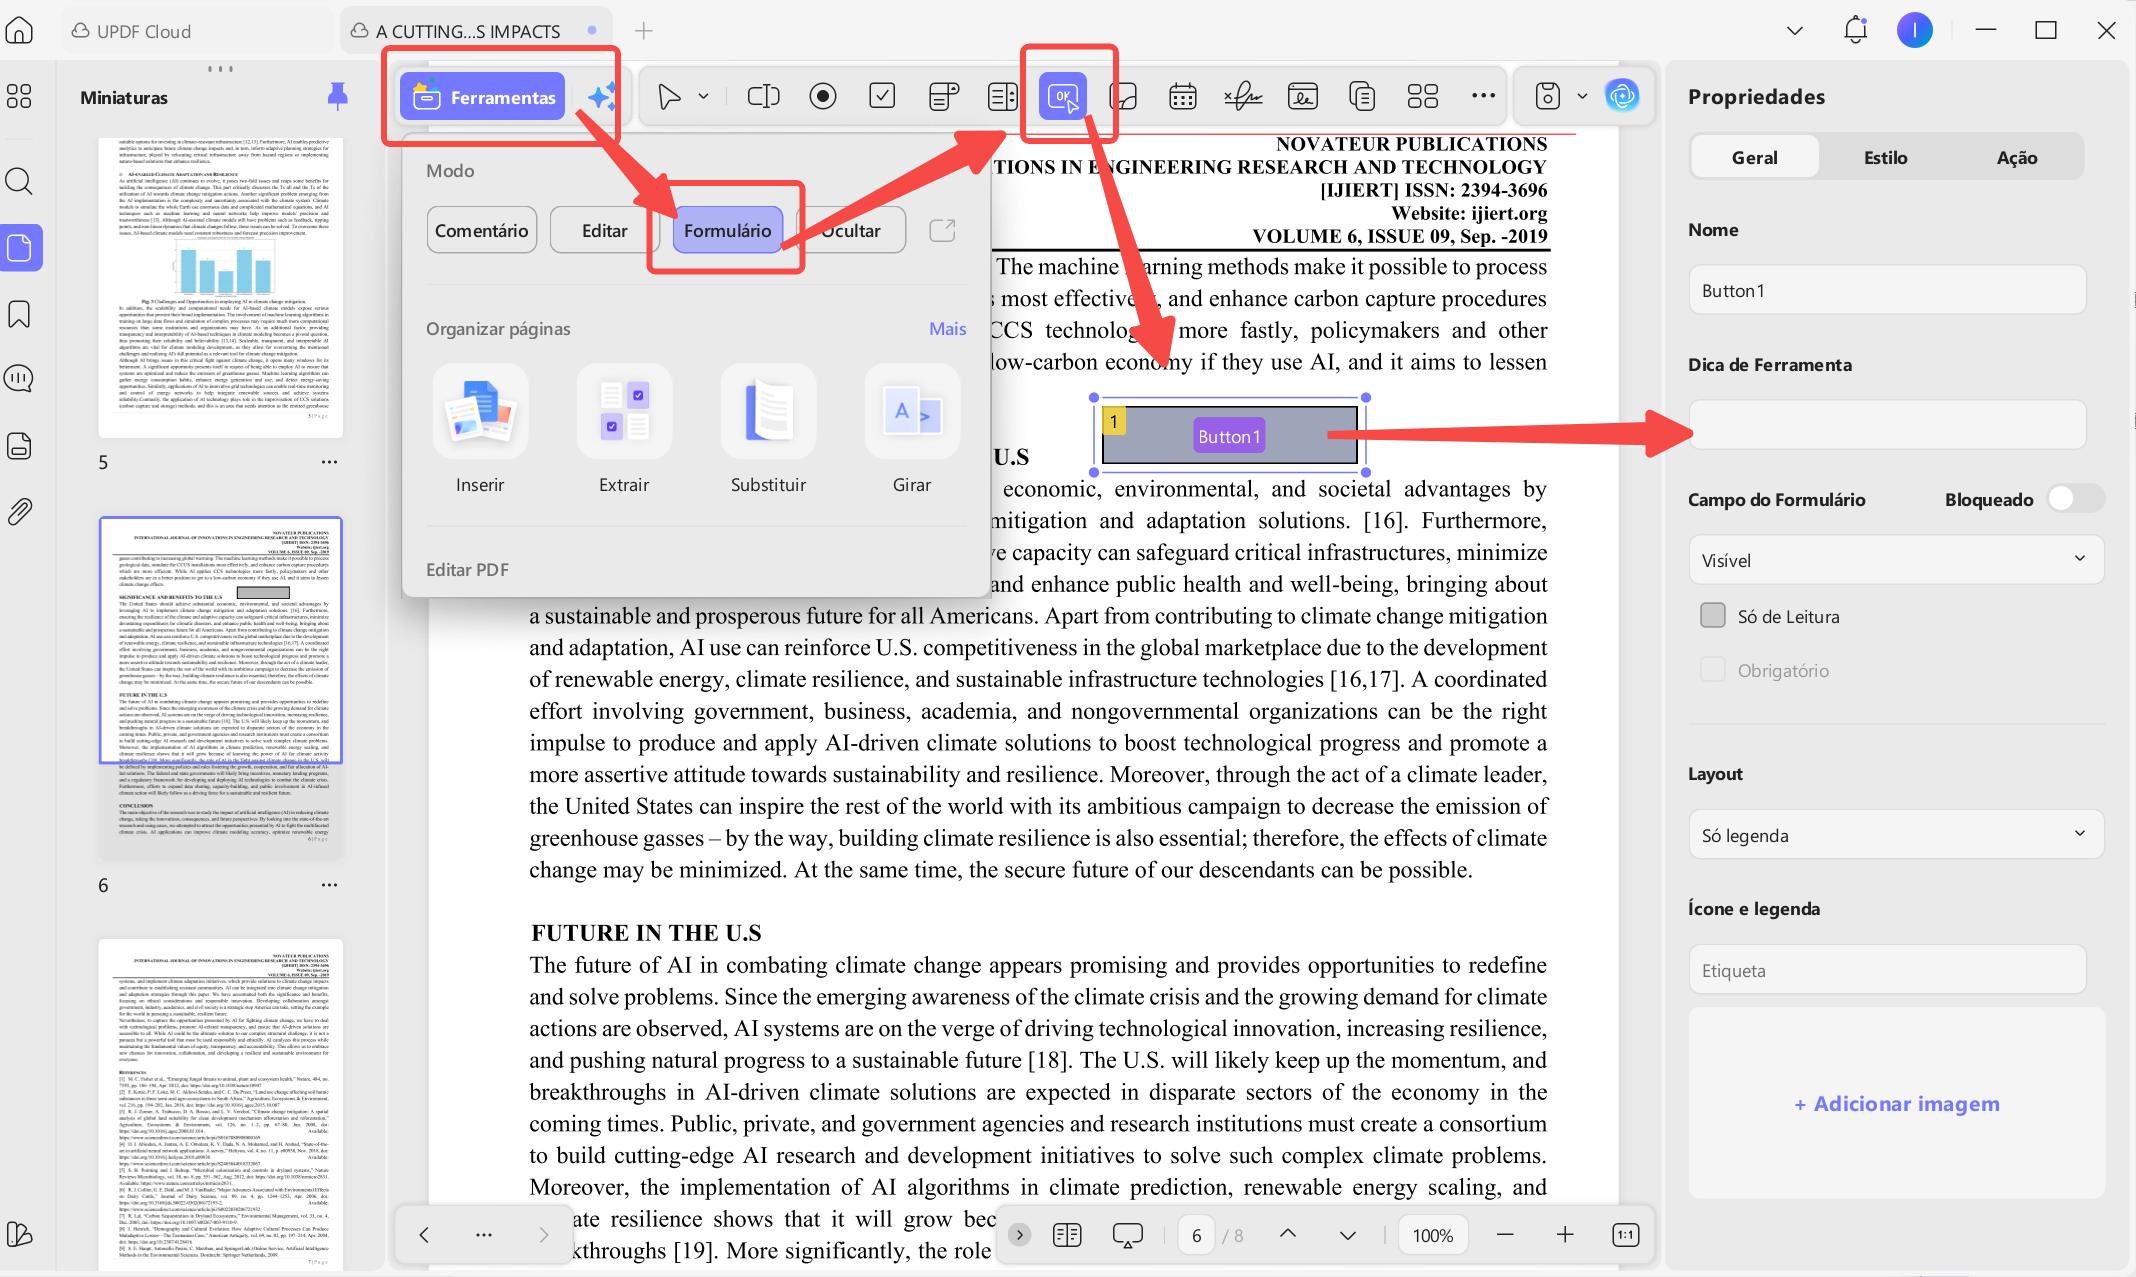Screen dimensions: 2136x1277
Task: Click the Dica de Ferramenta input field
Action: (x=1887, y=425)
